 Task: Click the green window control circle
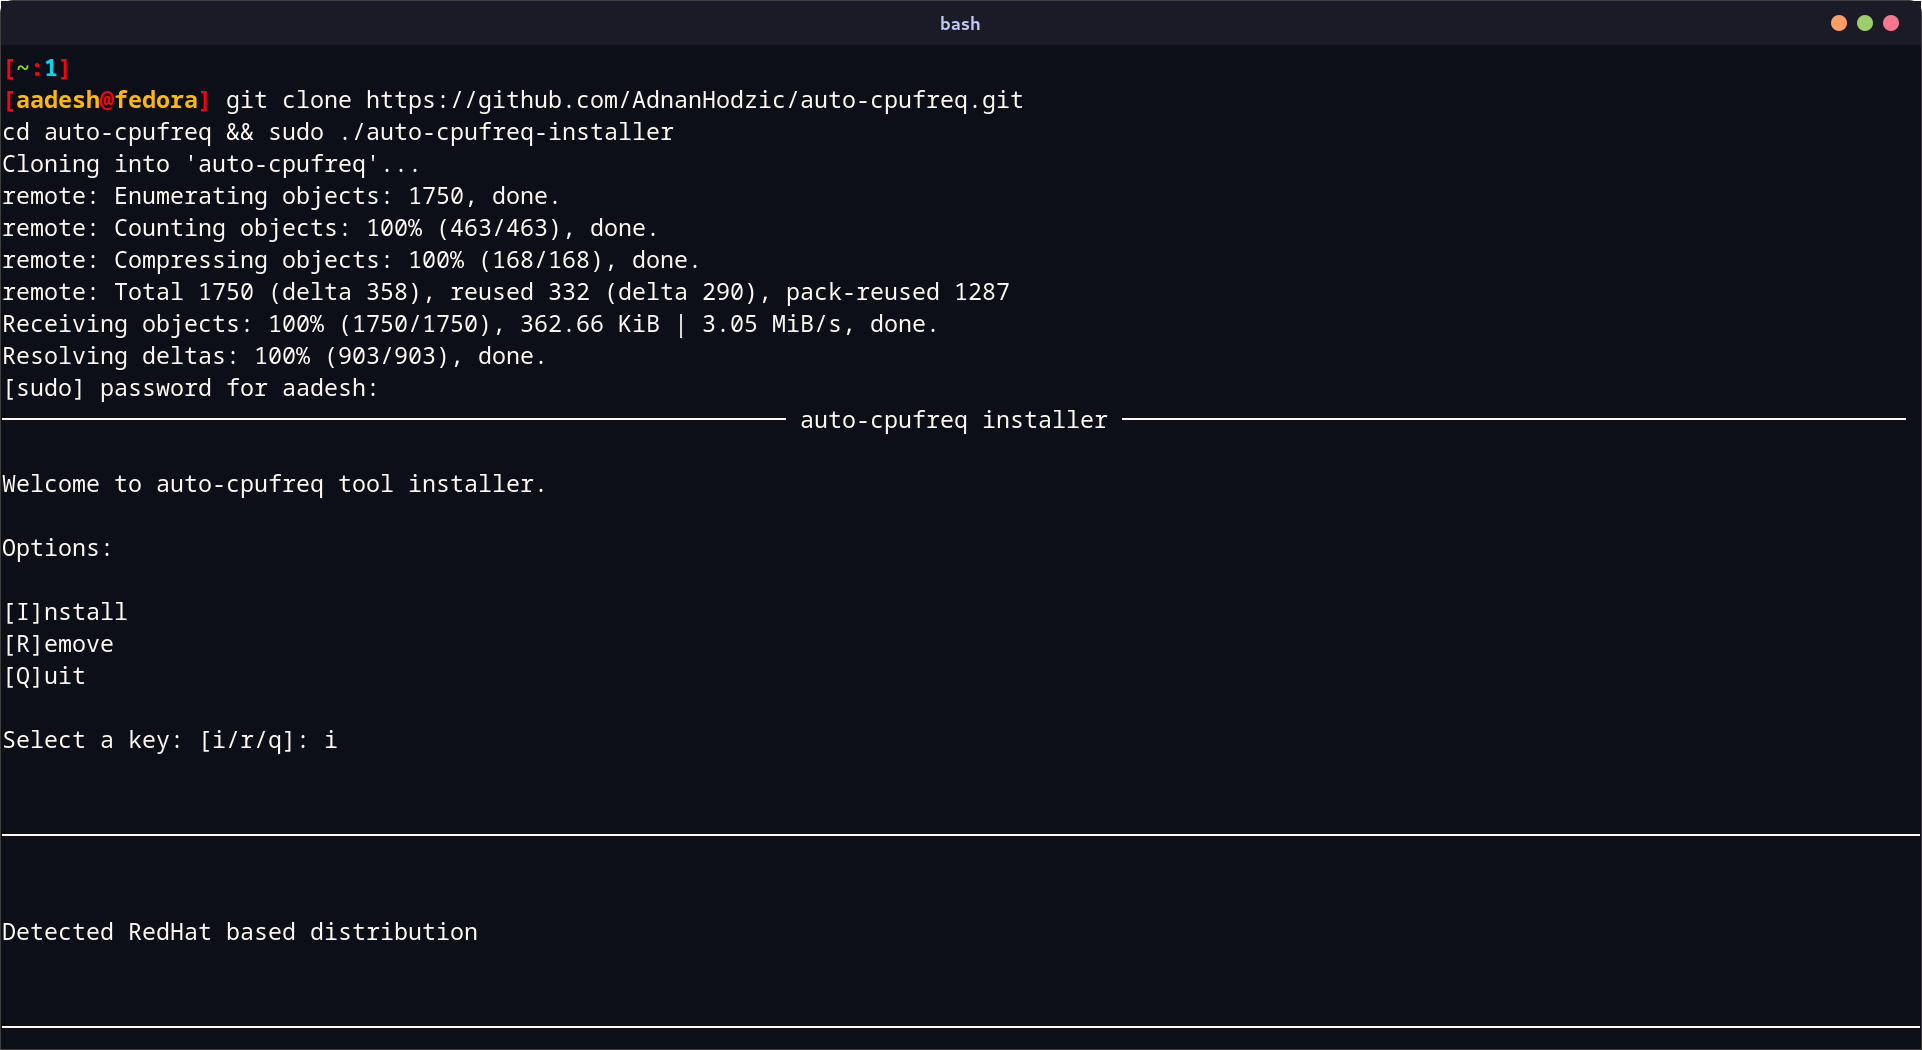pos(1865,22)
